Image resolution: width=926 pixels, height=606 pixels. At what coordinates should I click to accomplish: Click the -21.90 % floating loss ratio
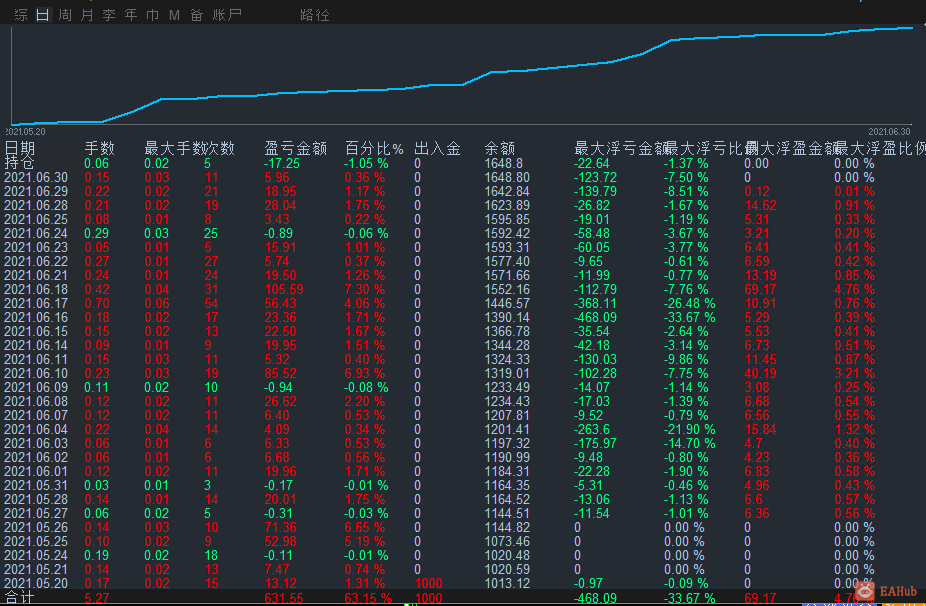(x=689, y=429)
